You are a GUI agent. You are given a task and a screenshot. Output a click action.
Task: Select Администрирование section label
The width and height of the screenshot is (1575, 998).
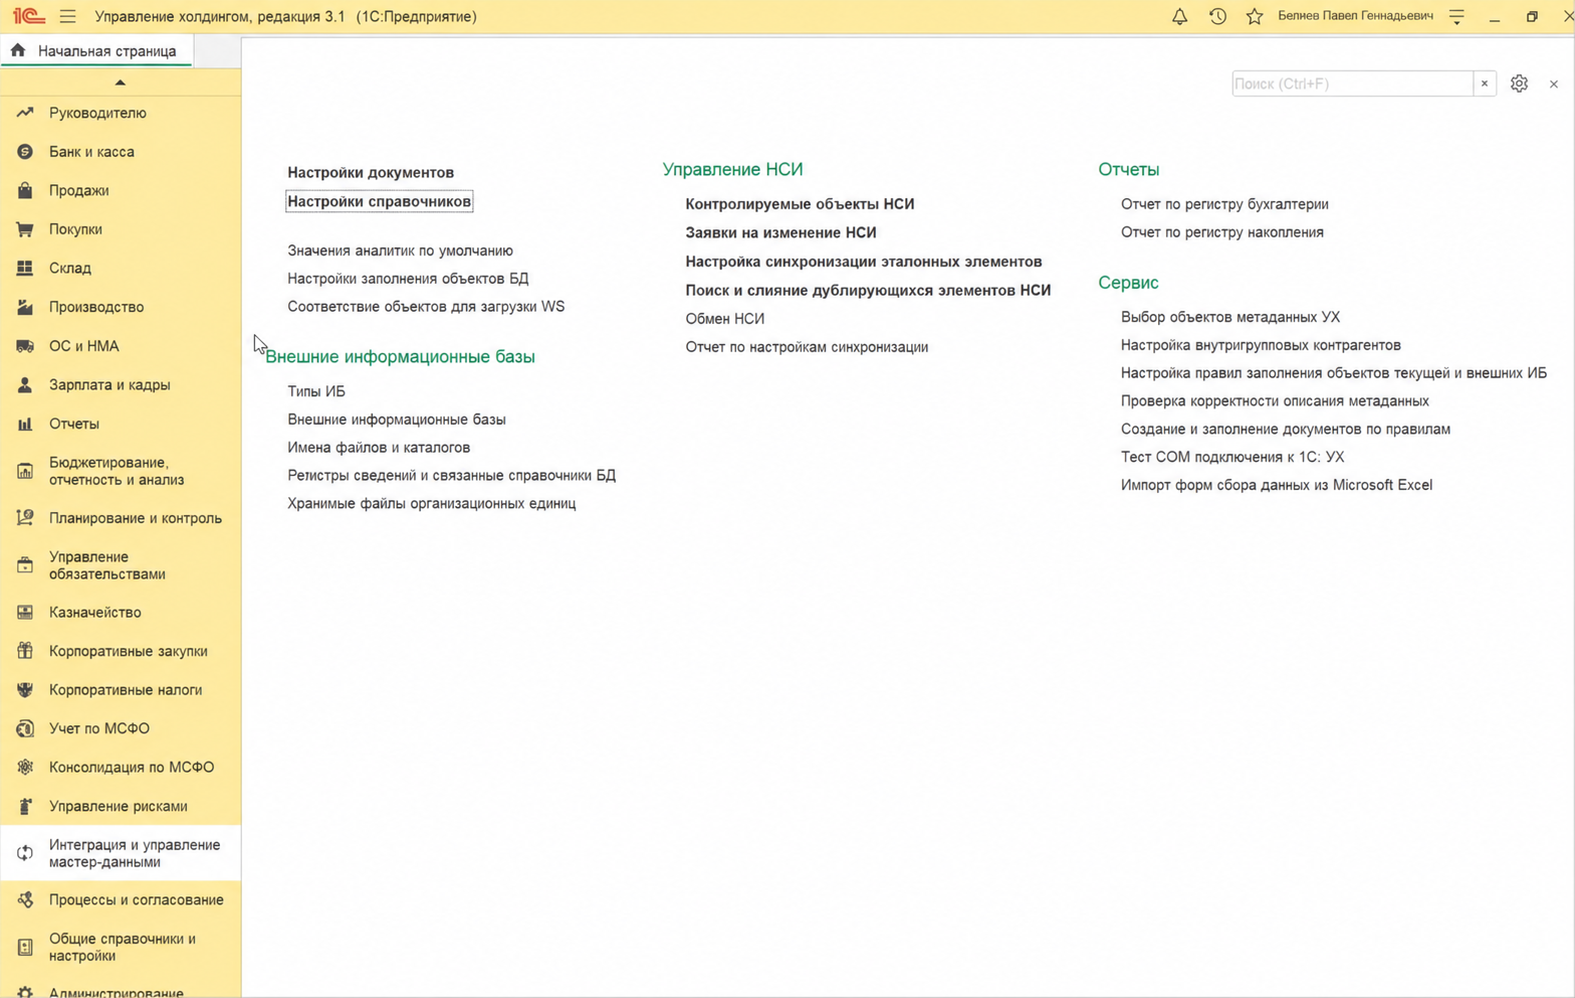116,992
